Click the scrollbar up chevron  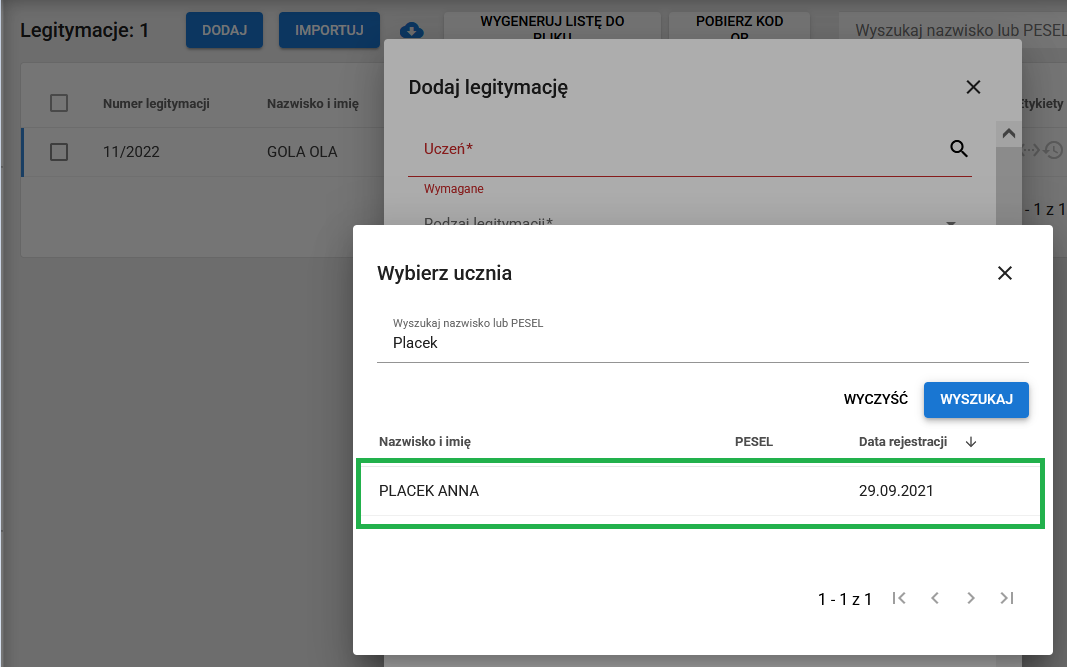[x=1009, y=133]
